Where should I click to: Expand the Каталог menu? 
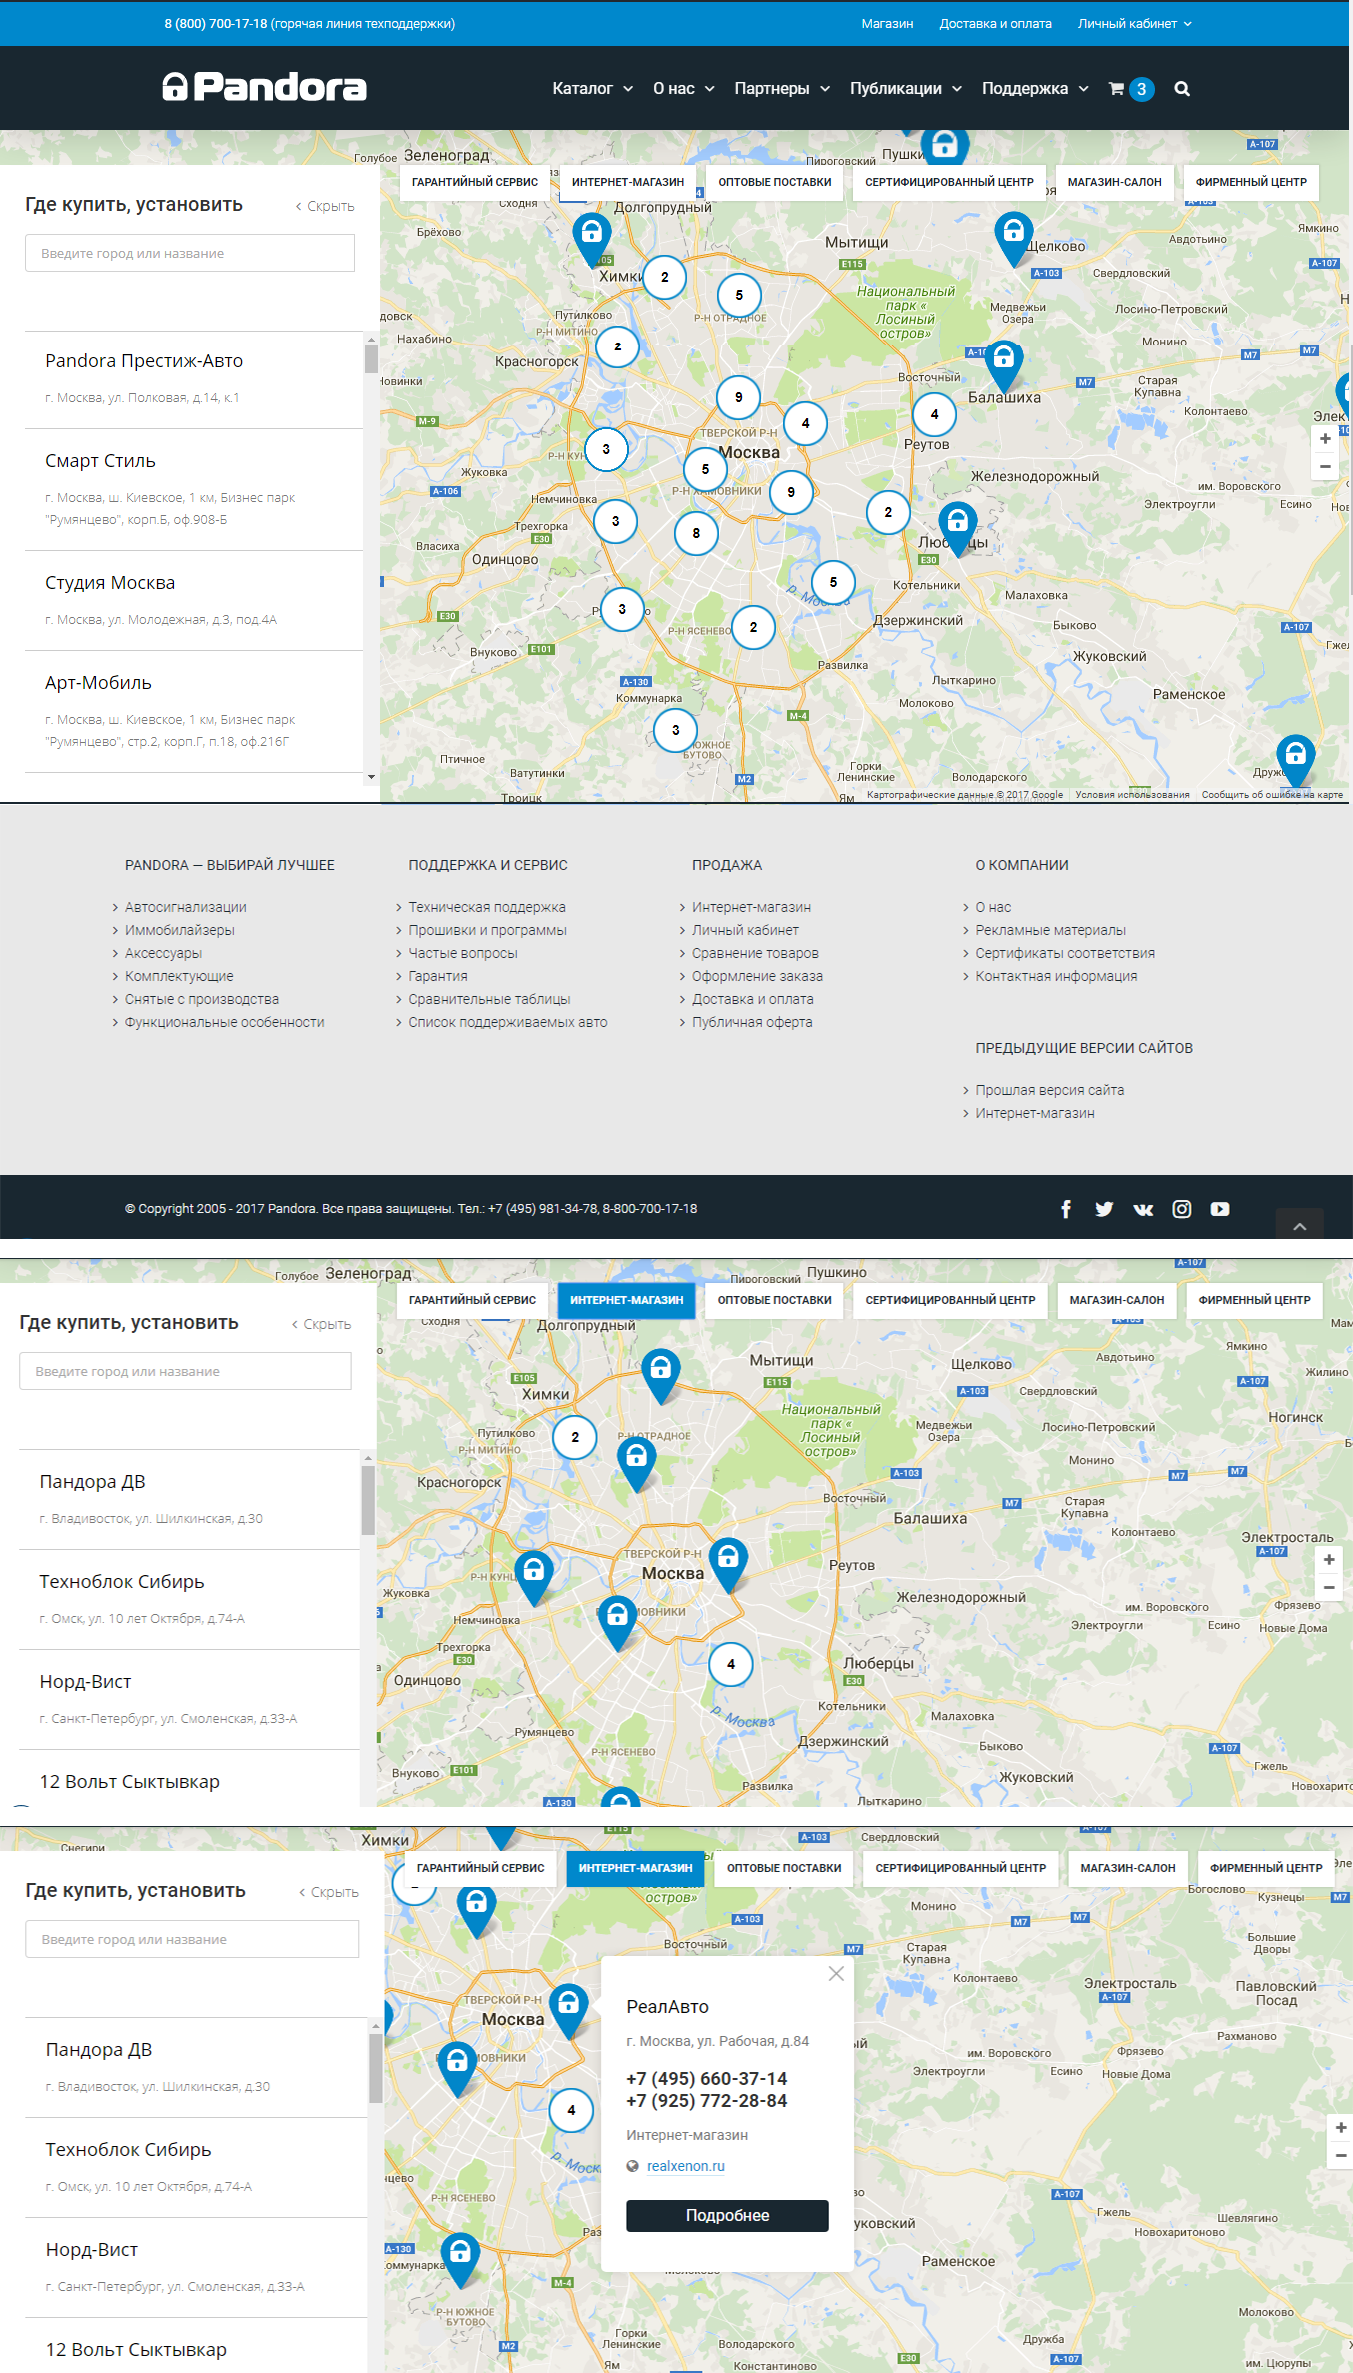pyautogui.click(x=593, y=89)
